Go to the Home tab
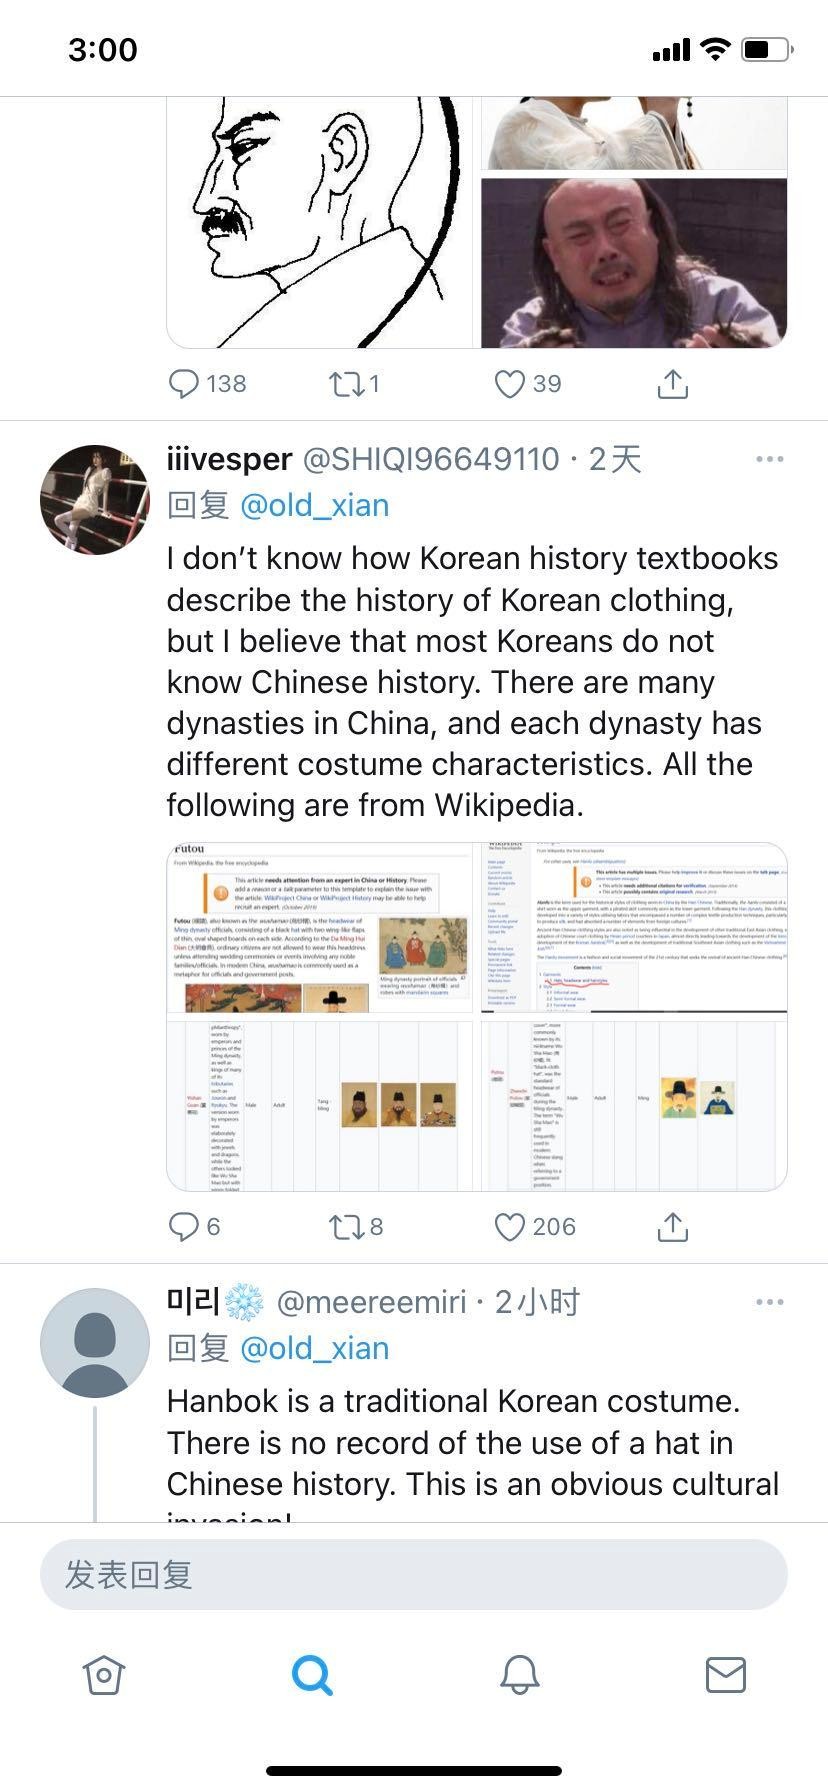Image resolution: width=828 pixels, height=1792 pixels. click(104, 1674)
